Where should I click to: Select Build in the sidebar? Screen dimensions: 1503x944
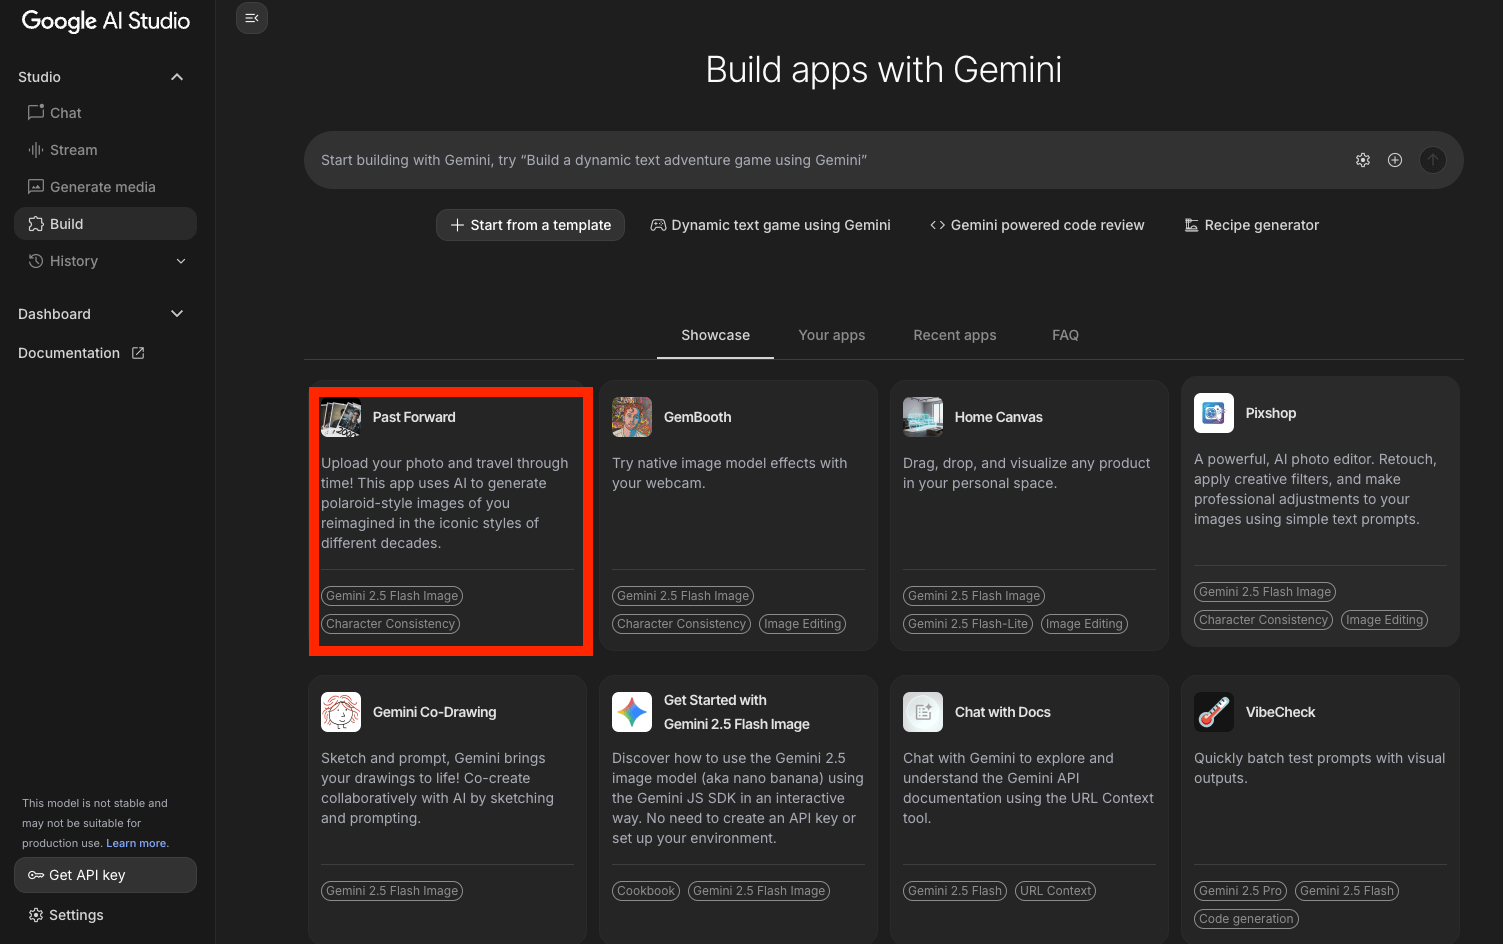tap(105, 224)
